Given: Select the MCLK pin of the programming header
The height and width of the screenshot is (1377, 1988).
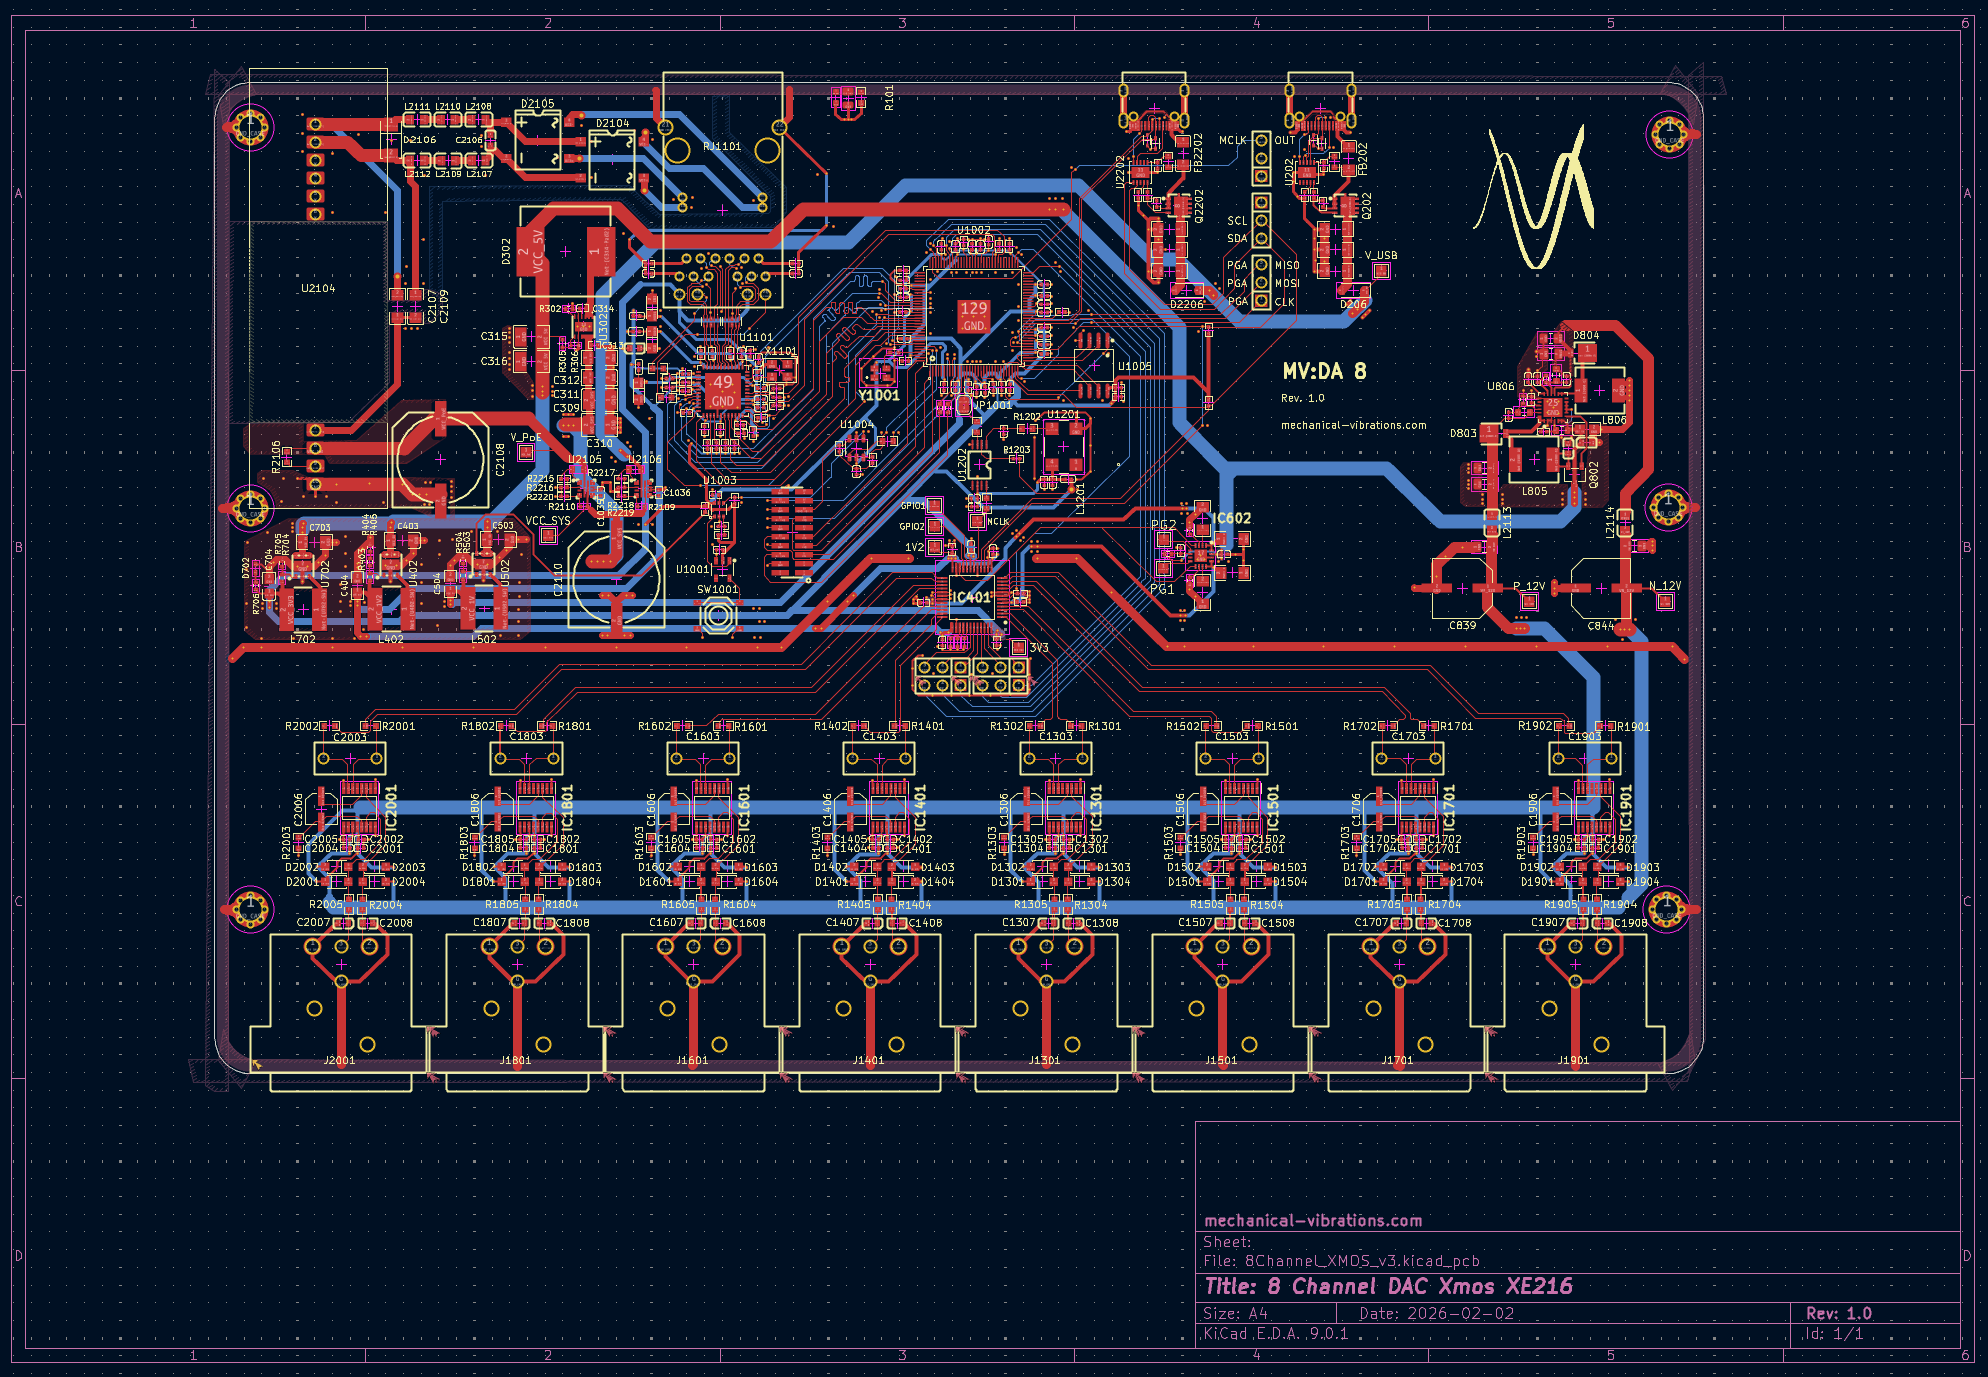Looking at the screenshot, I should (1262, 142).
